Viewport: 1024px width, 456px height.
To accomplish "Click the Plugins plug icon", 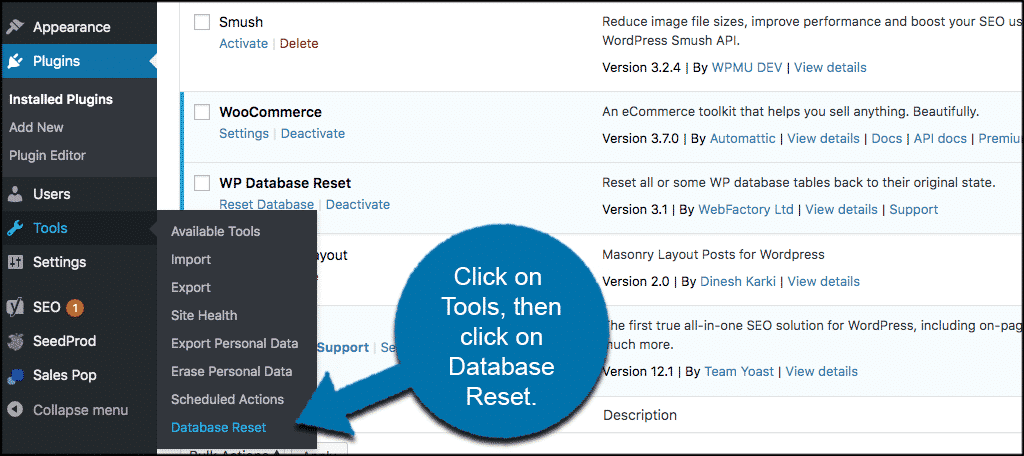I will 15,61.
